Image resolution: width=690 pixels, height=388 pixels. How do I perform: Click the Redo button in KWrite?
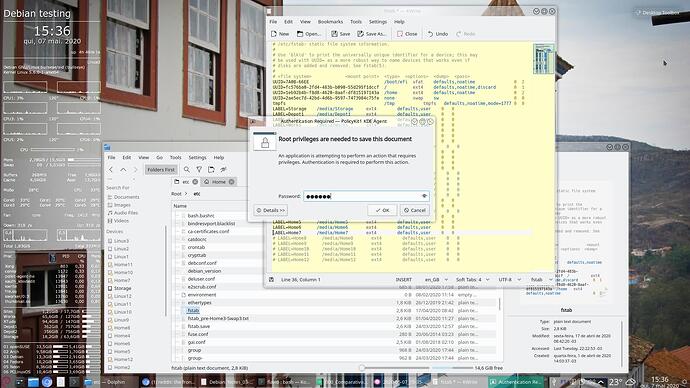pos(466,34)
